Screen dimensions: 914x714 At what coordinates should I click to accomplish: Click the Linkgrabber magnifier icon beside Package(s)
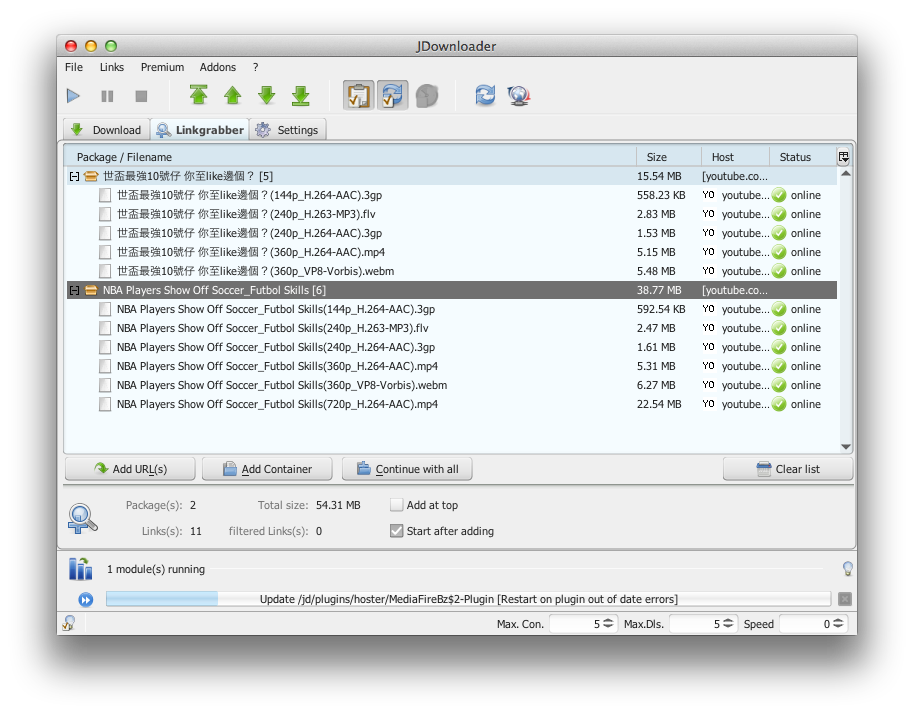coord(82,518)
